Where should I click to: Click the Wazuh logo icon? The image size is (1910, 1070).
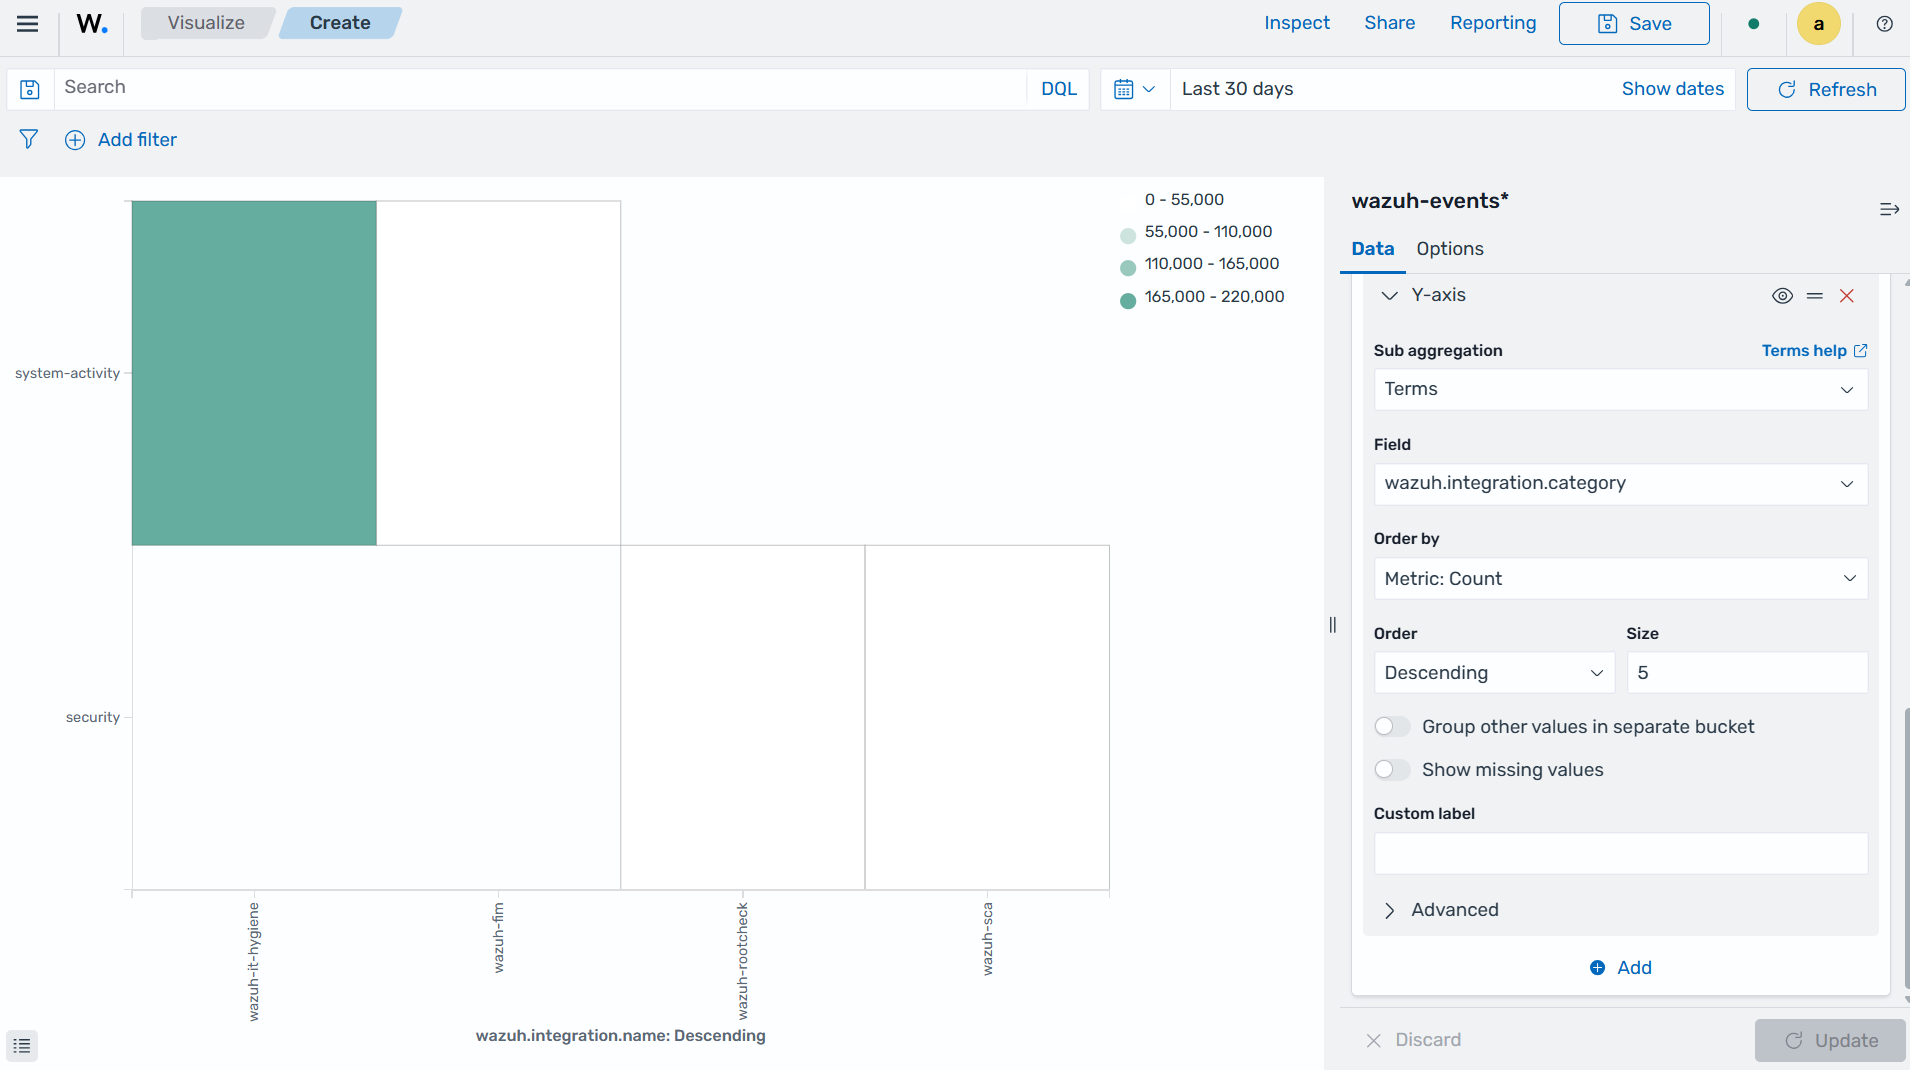92,24
